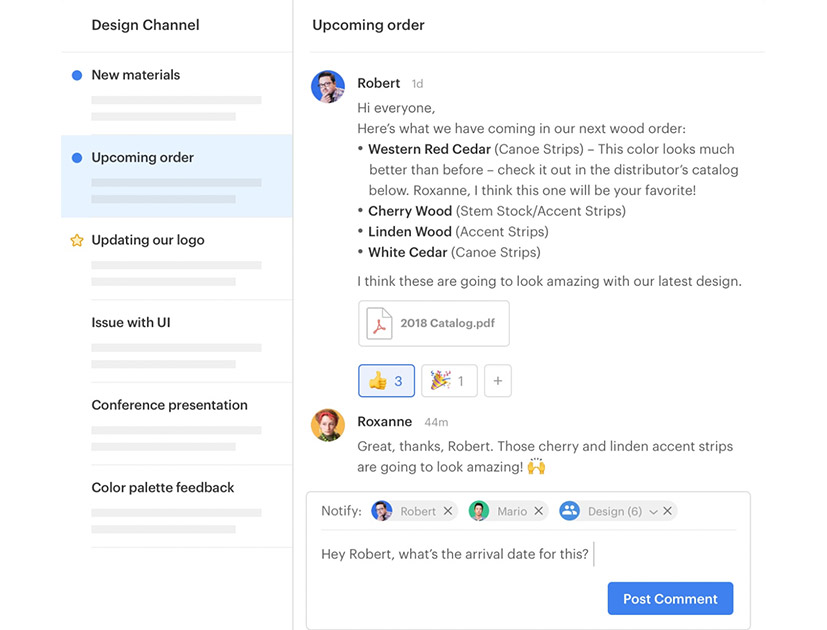Click the 44m timestamp on Roxanne's comment
Screen dimensions: 827x630
tap(436, 422)
